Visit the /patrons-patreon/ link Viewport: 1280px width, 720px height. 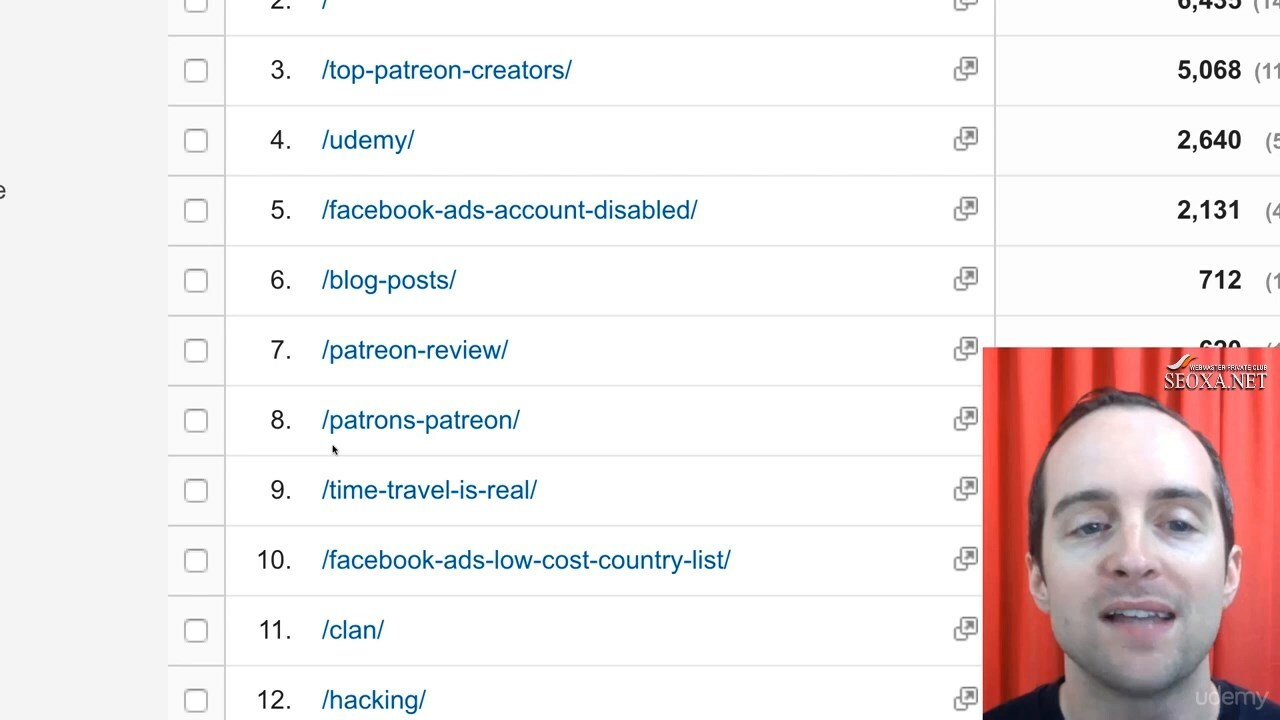(421, 420)
